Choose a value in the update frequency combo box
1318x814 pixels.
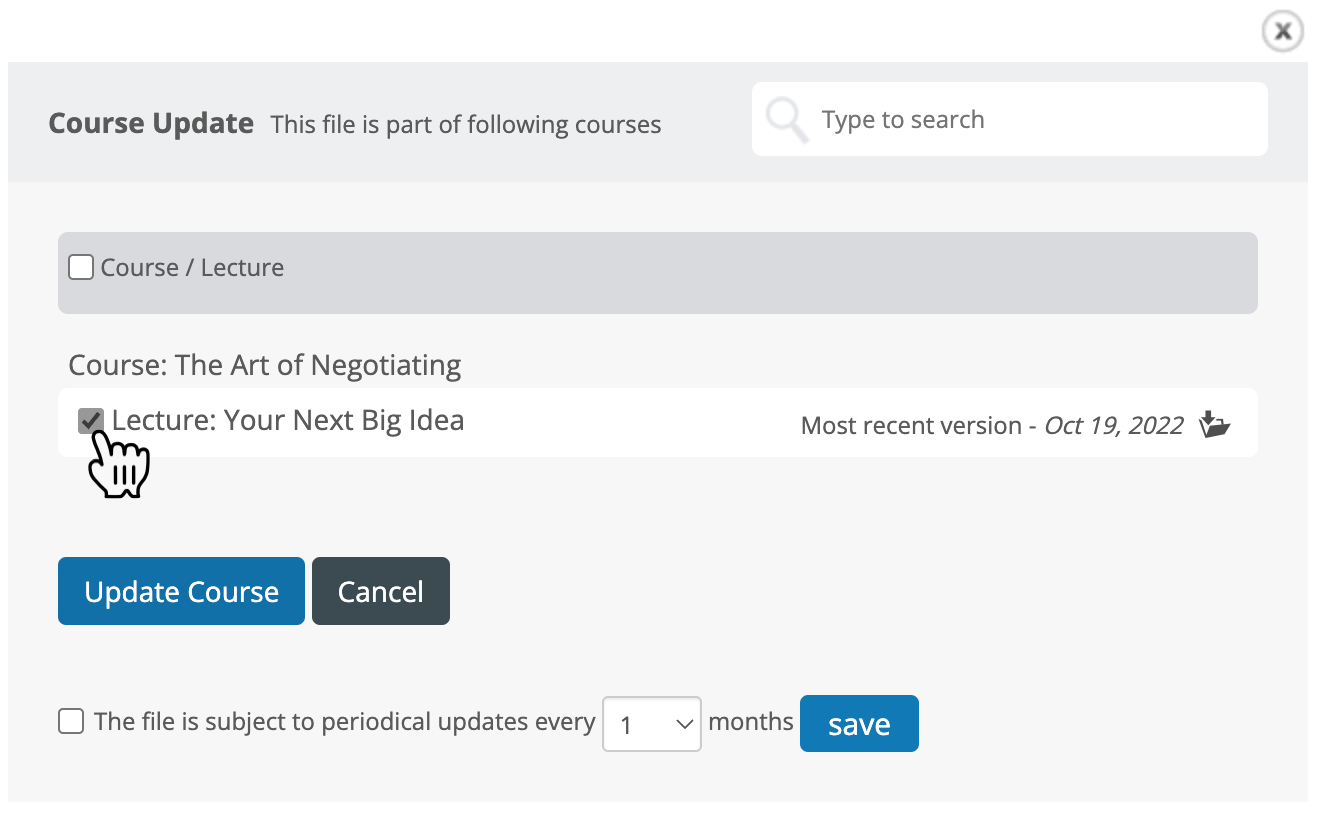[652, 723]
